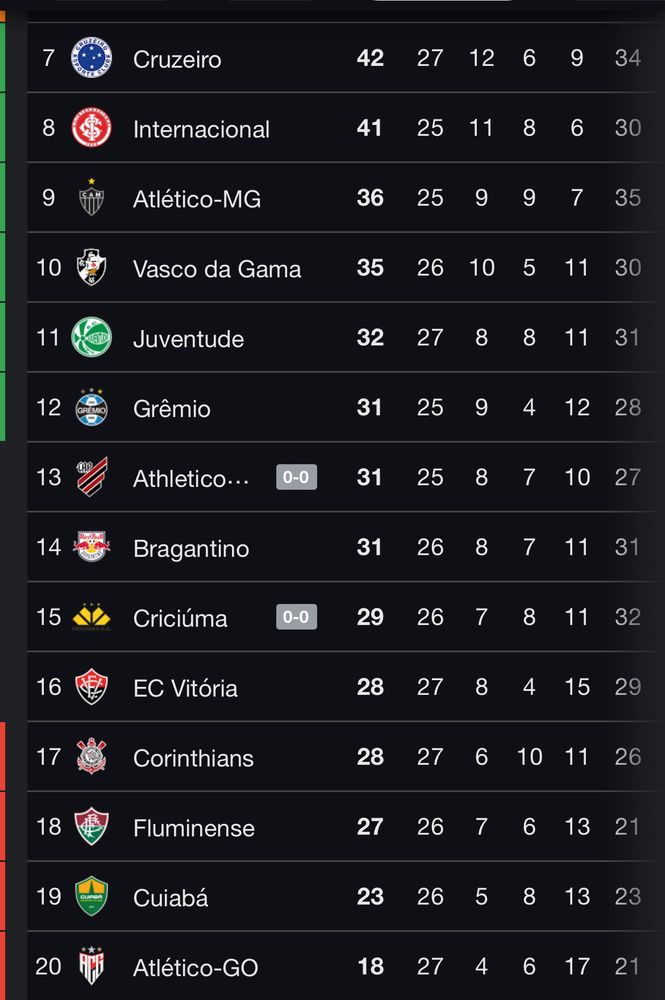
Task: Tap position number 20 for Atlético-GO
Action: (x=48, y=966)
